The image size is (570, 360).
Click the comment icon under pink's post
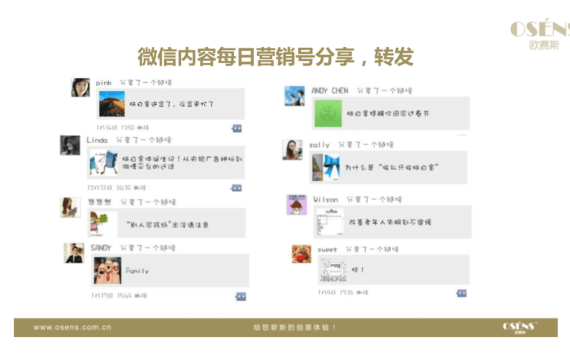pos(237,128)
